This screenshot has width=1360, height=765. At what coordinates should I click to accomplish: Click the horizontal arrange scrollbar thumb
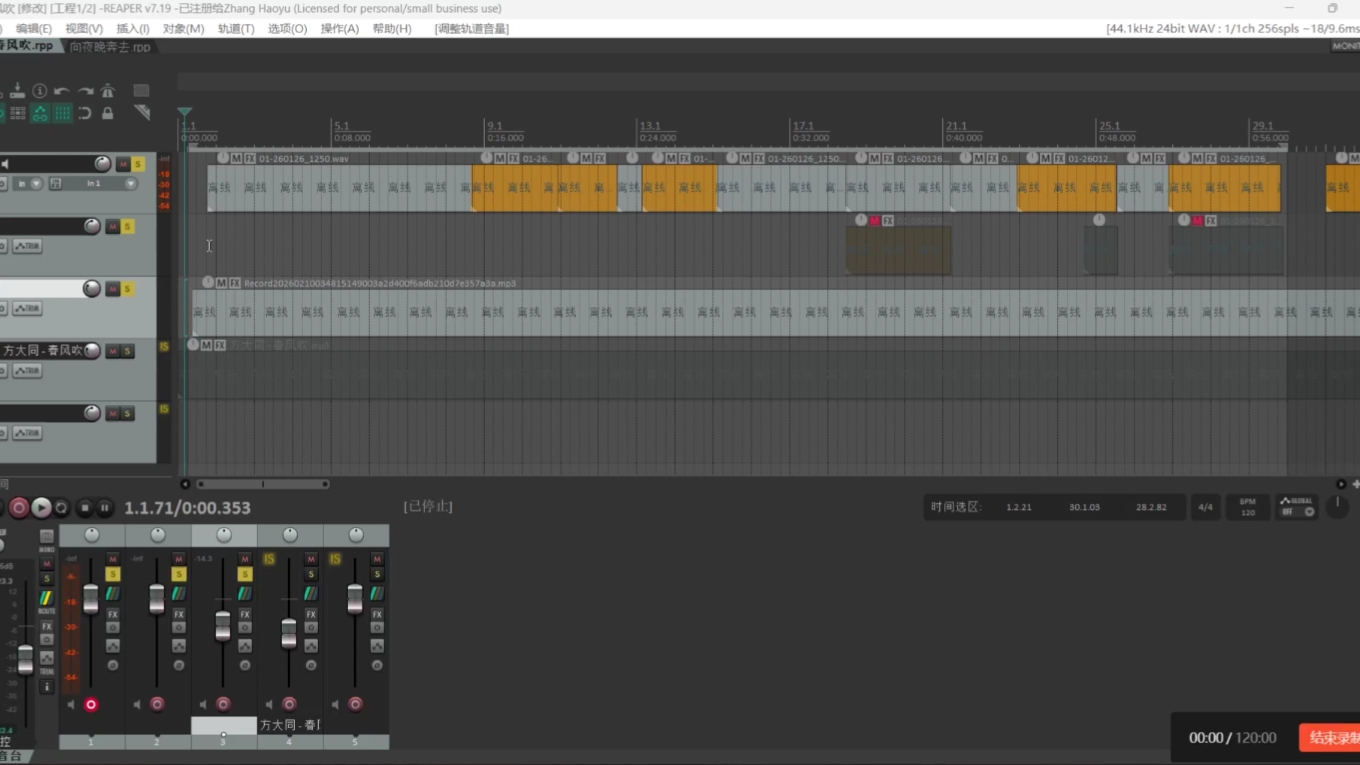(262, 484)
